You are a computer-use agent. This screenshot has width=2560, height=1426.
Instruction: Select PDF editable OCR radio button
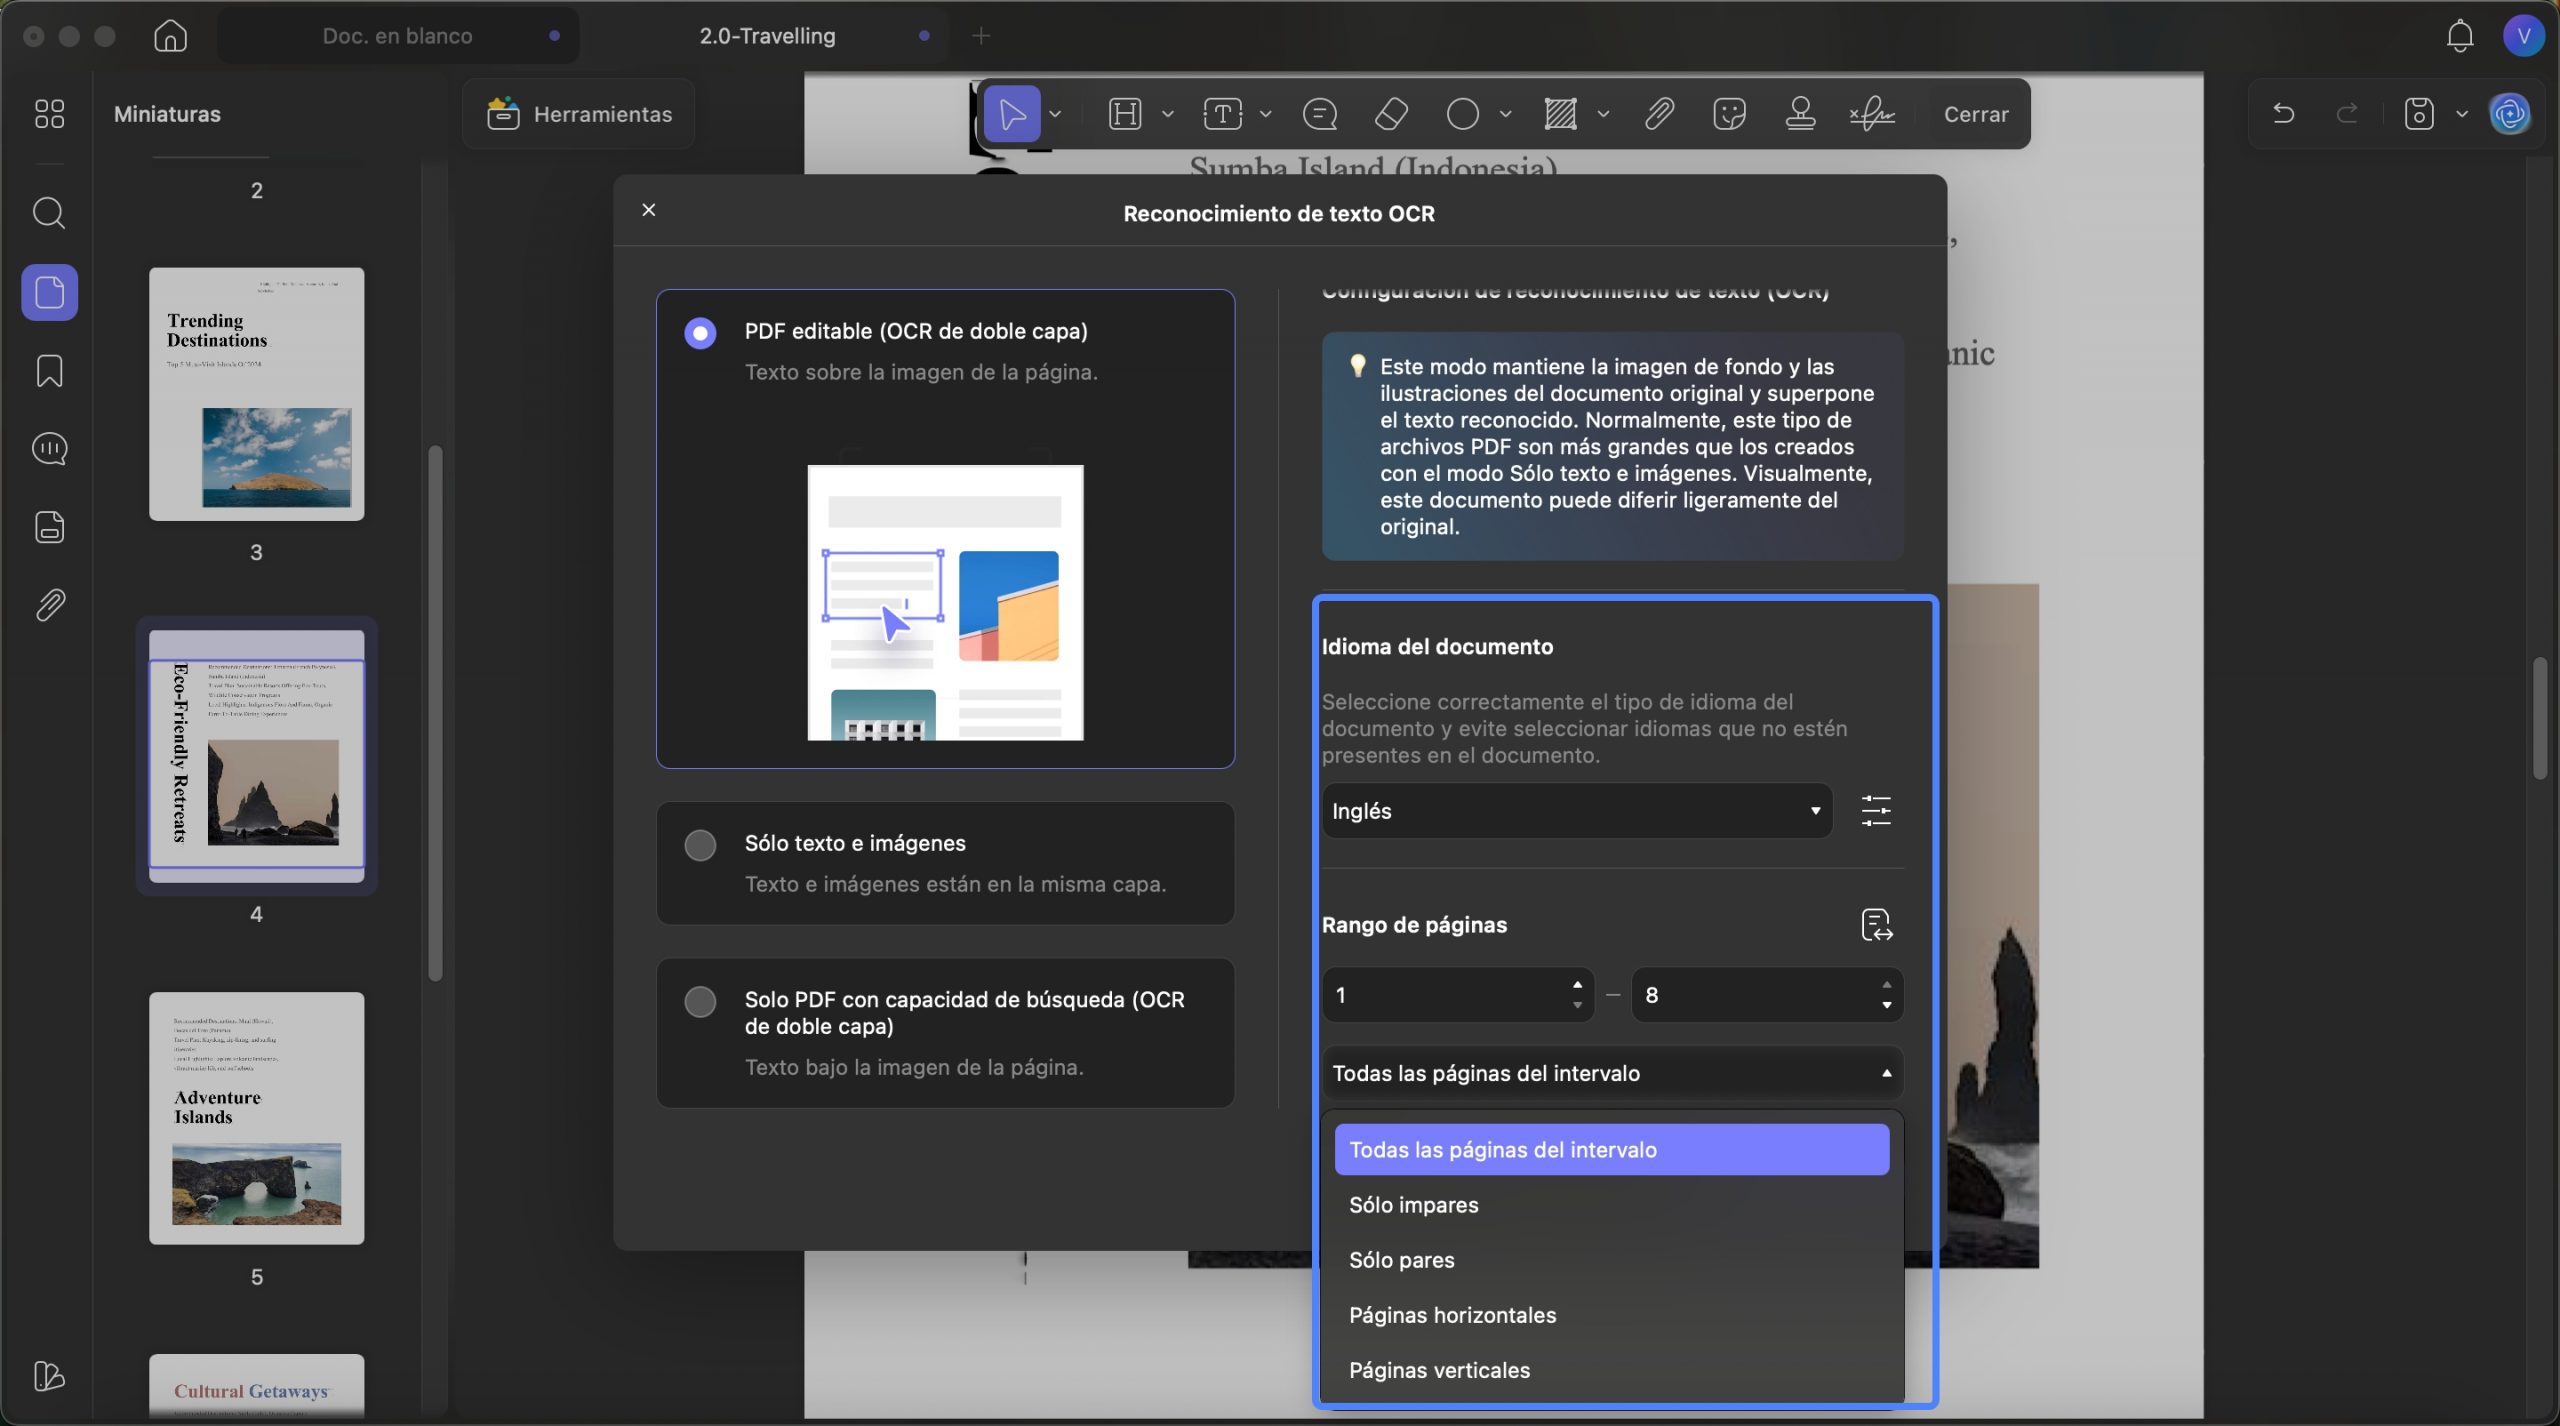700,332
